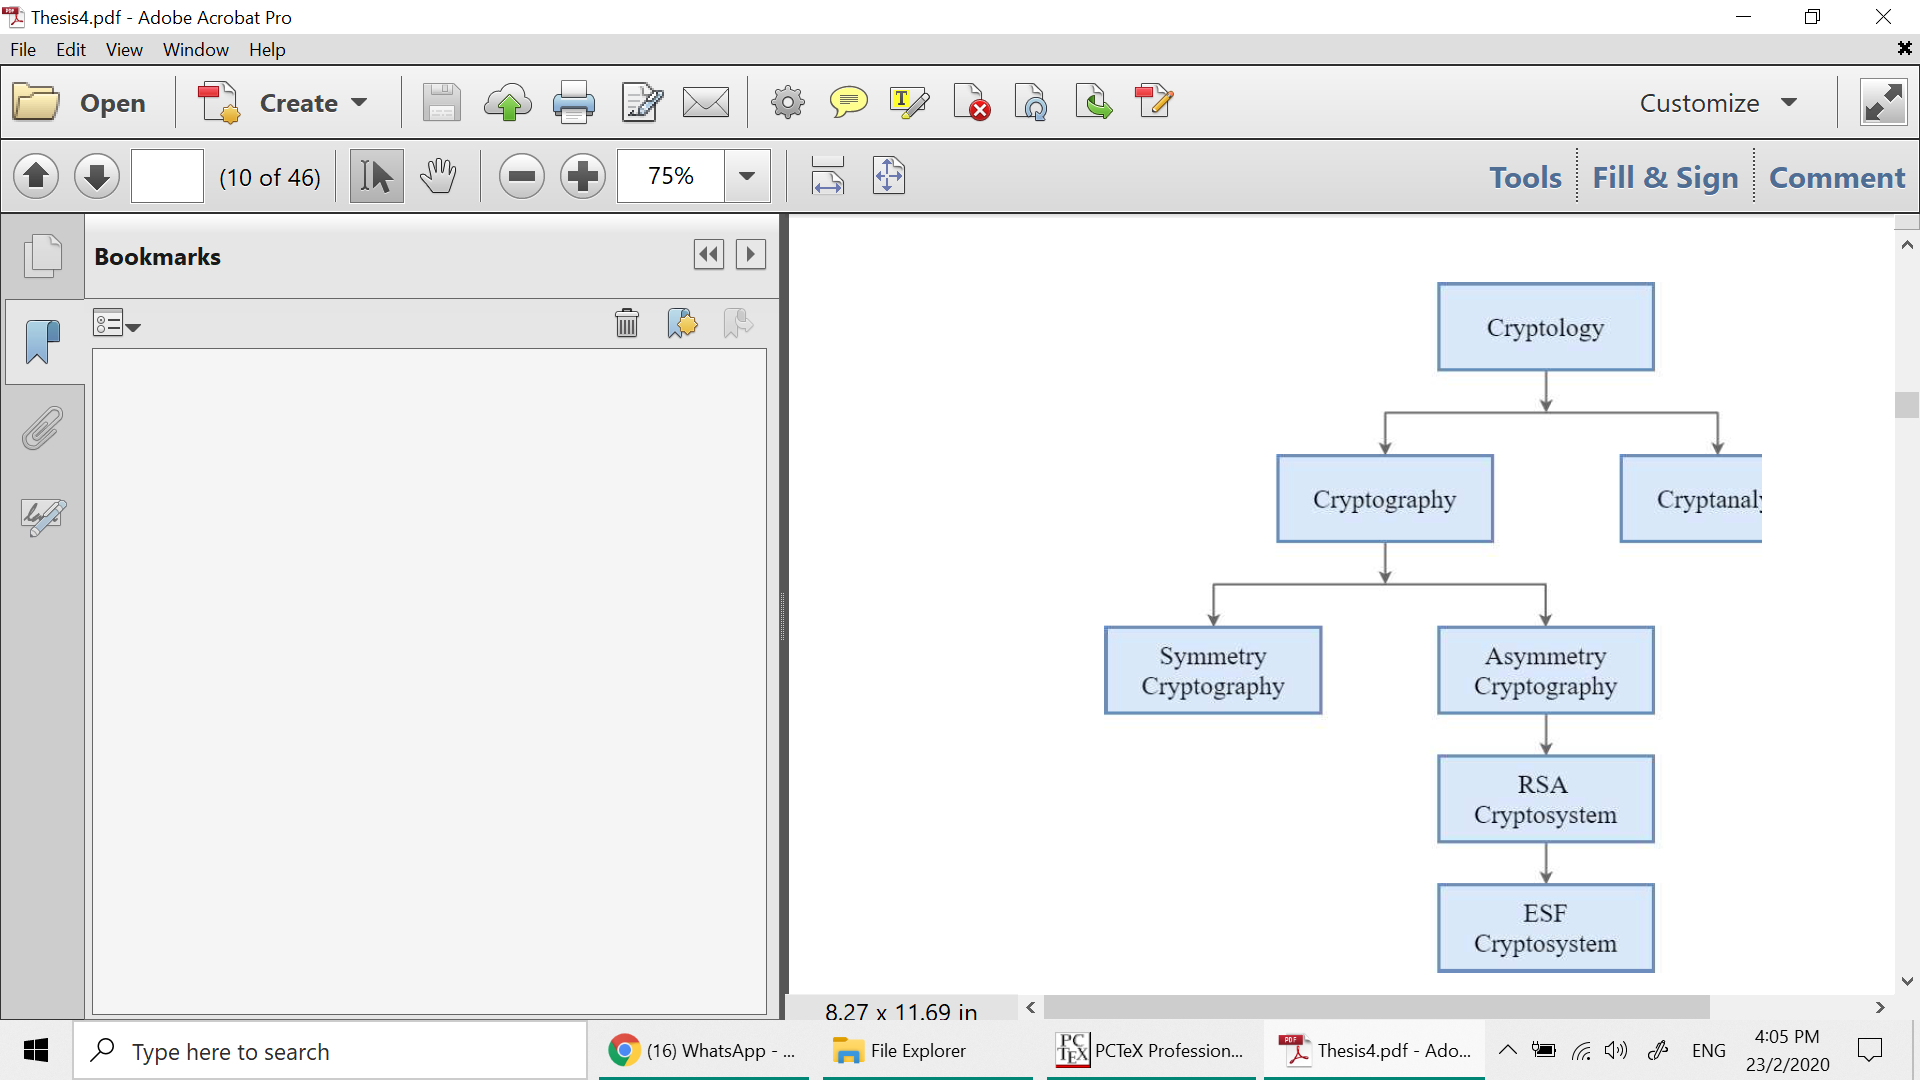
Task: Print the document using the printer icon
Action: point(574,102)
